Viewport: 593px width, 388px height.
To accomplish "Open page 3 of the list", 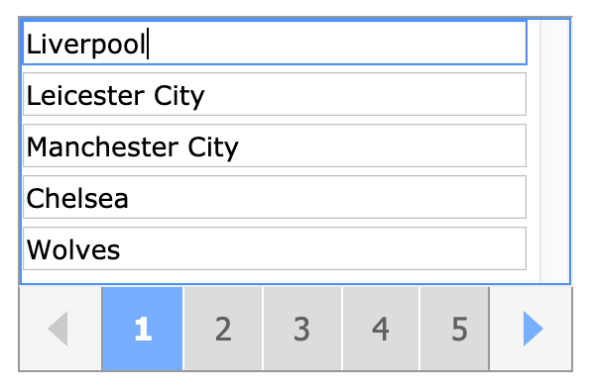I will 302,329.
